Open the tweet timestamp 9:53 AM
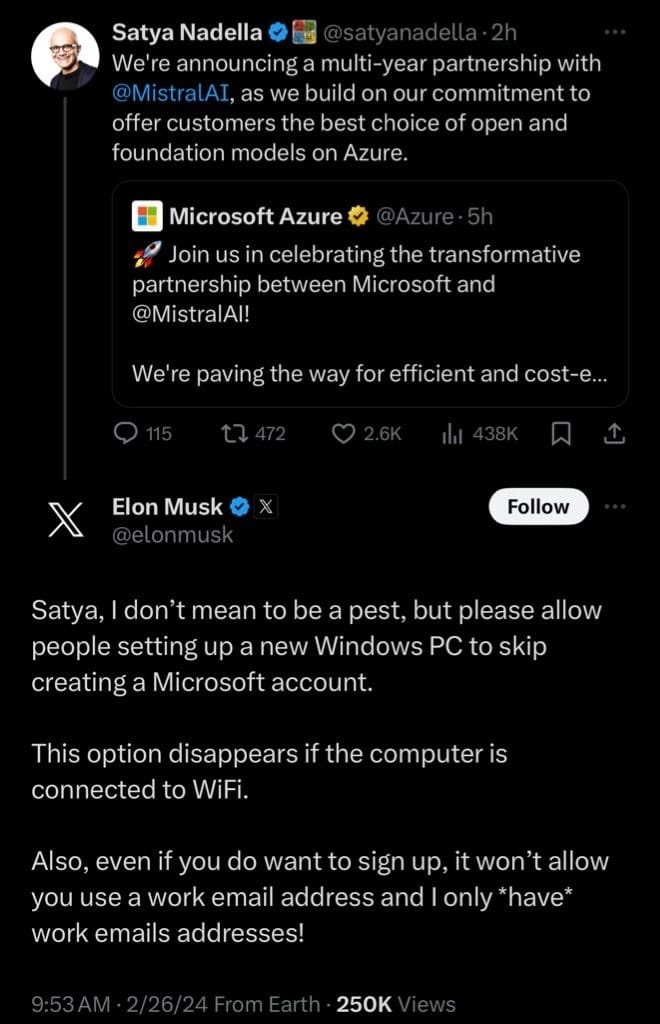 (70, 1004)
